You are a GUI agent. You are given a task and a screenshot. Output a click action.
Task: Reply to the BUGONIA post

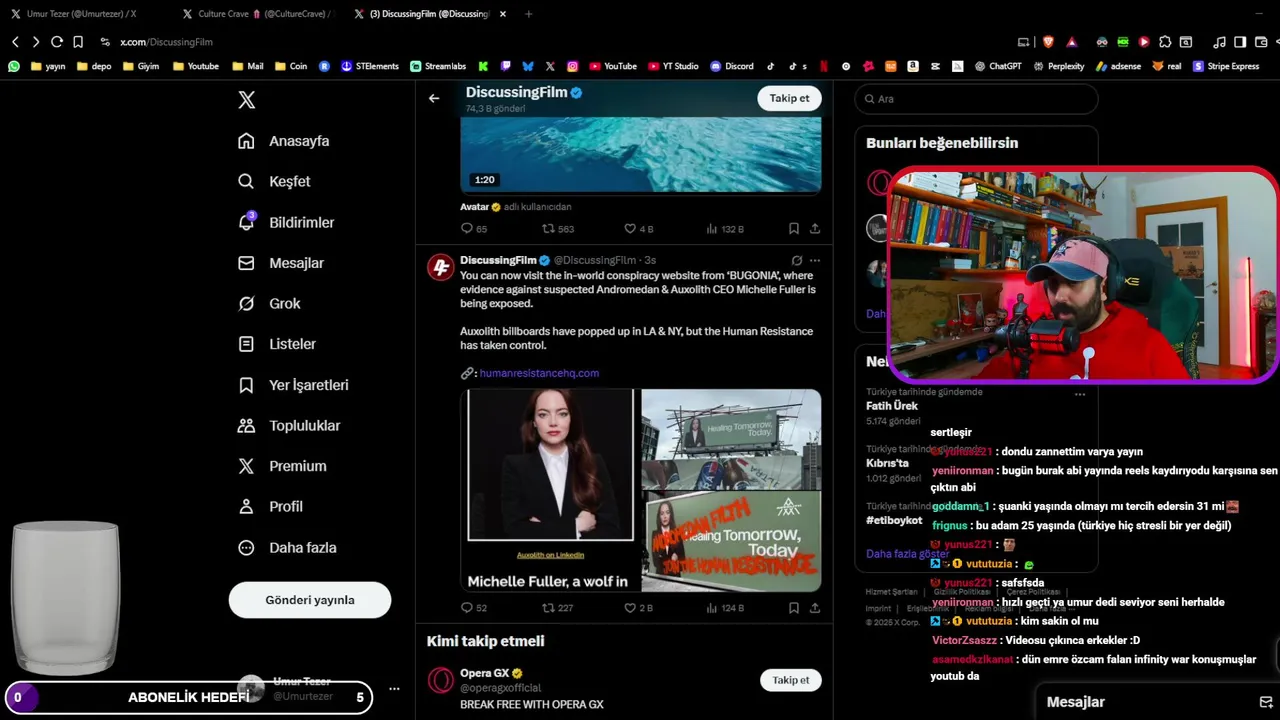pos(473,607)
